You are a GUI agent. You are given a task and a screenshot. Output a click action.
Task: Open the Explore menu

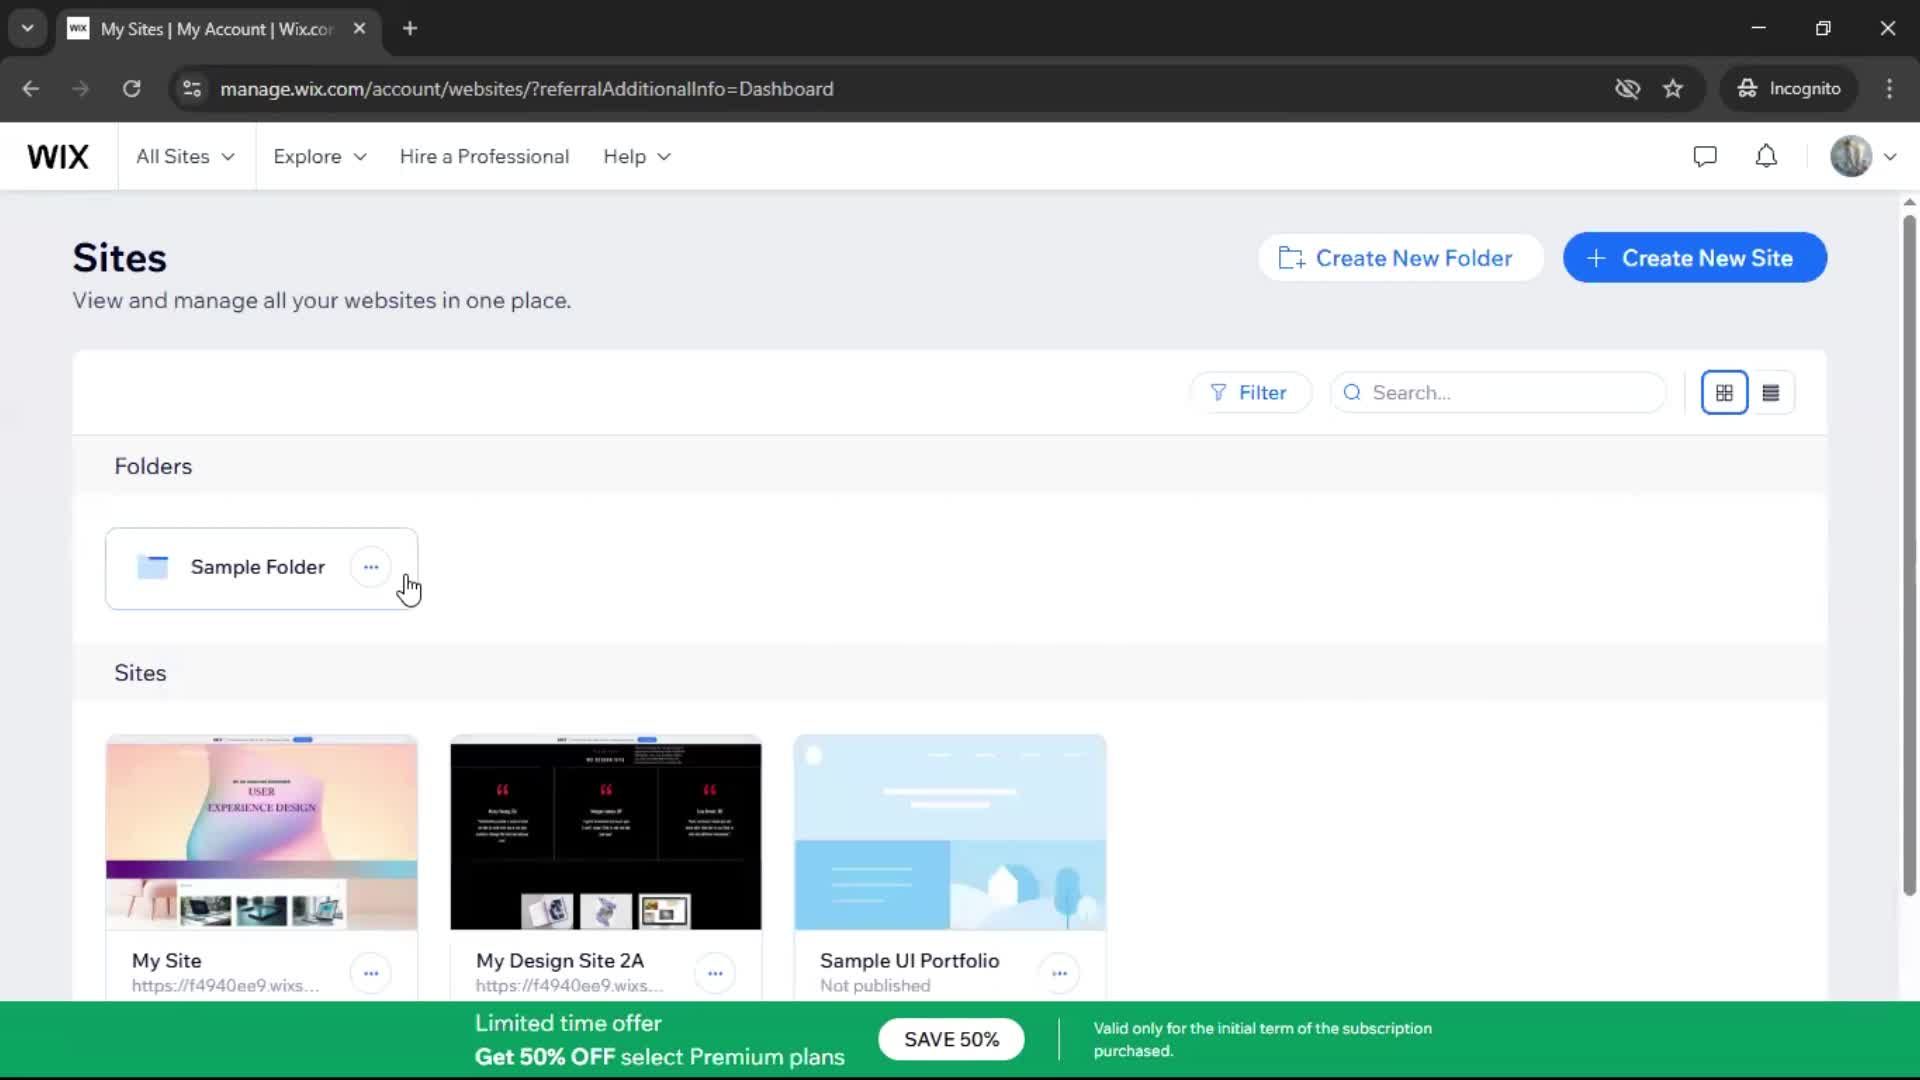tap(320, 157)
